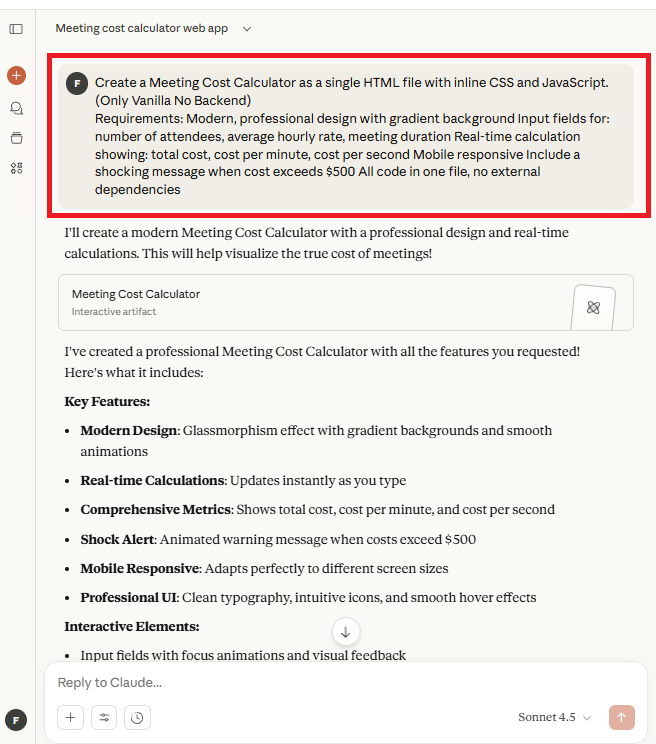Expand the chat title chevron menu
Screen dimensions: 656x744
point(247,29)
